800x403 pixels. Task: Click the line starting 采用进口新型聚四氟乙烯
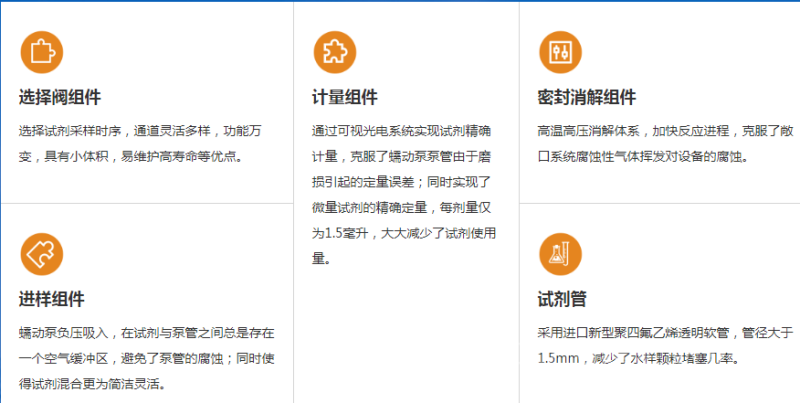click(665, 333)
